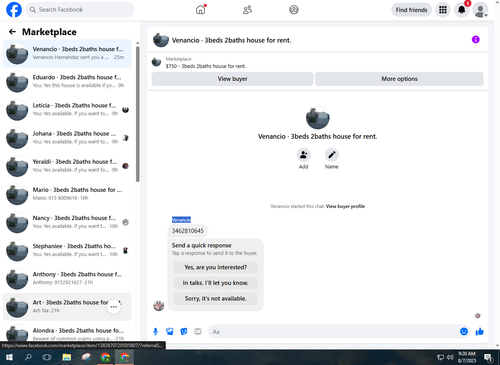The width and height of the screenshot is (500, 365).
Task: Open the three-dot menu on Art conversation
Action: pyautogui.click(x=114, y=307)
